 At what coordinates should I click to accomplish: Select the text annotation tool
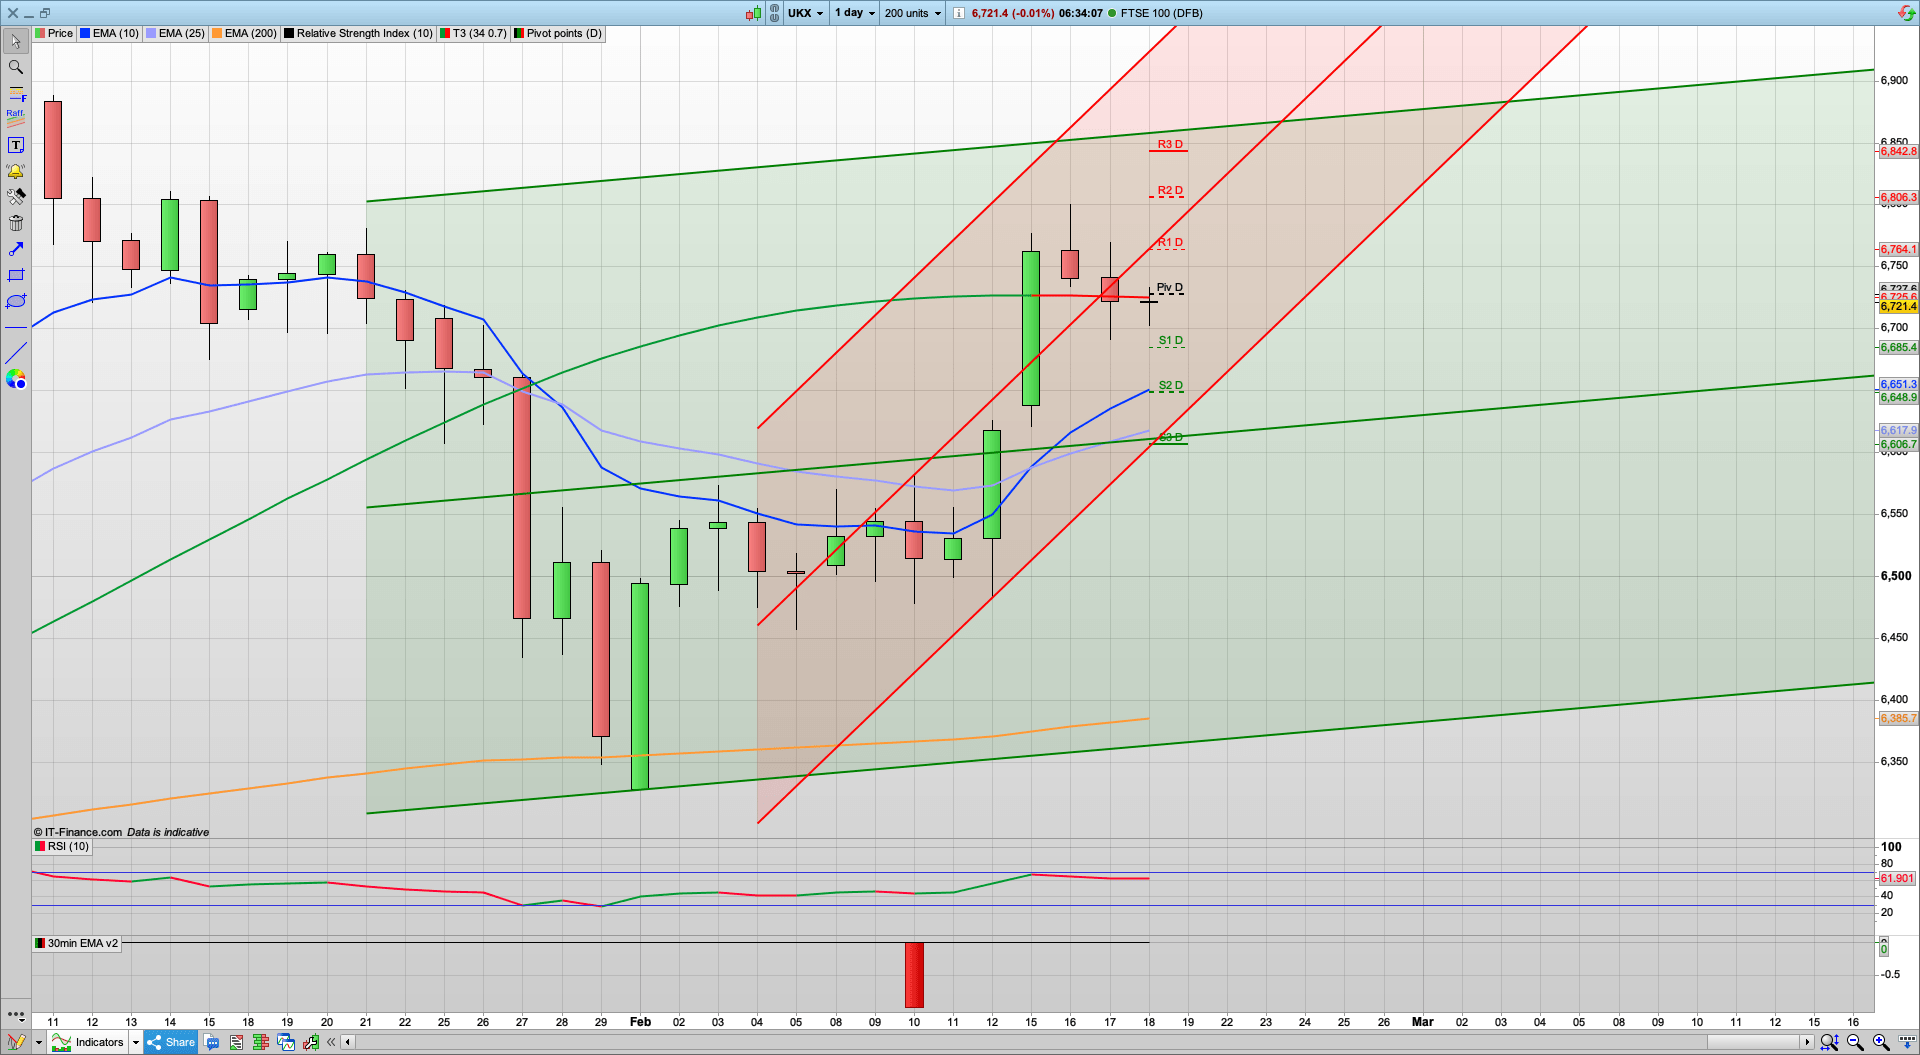pos(15,144)
